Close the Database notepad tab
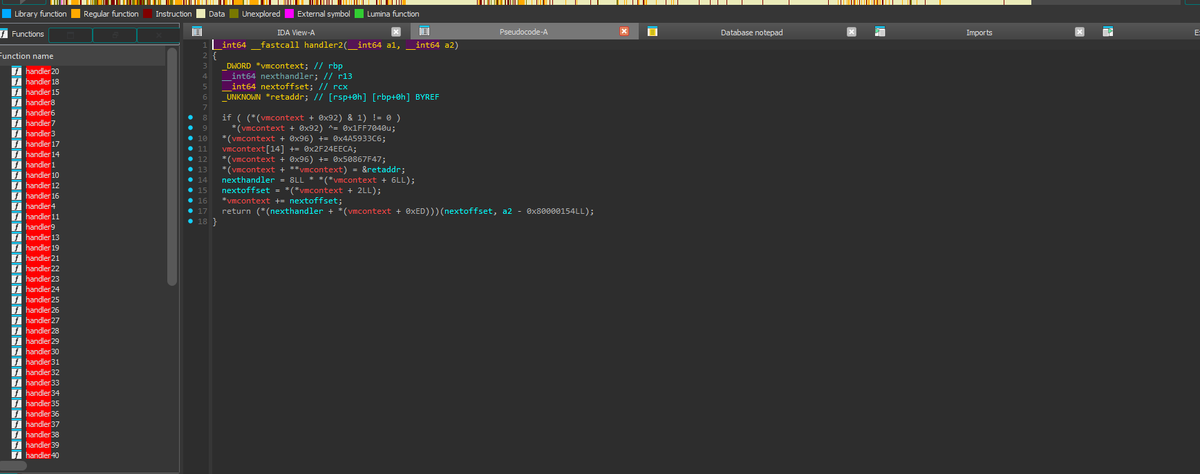This screenshot has width=1200, height=474. (852, 33)
